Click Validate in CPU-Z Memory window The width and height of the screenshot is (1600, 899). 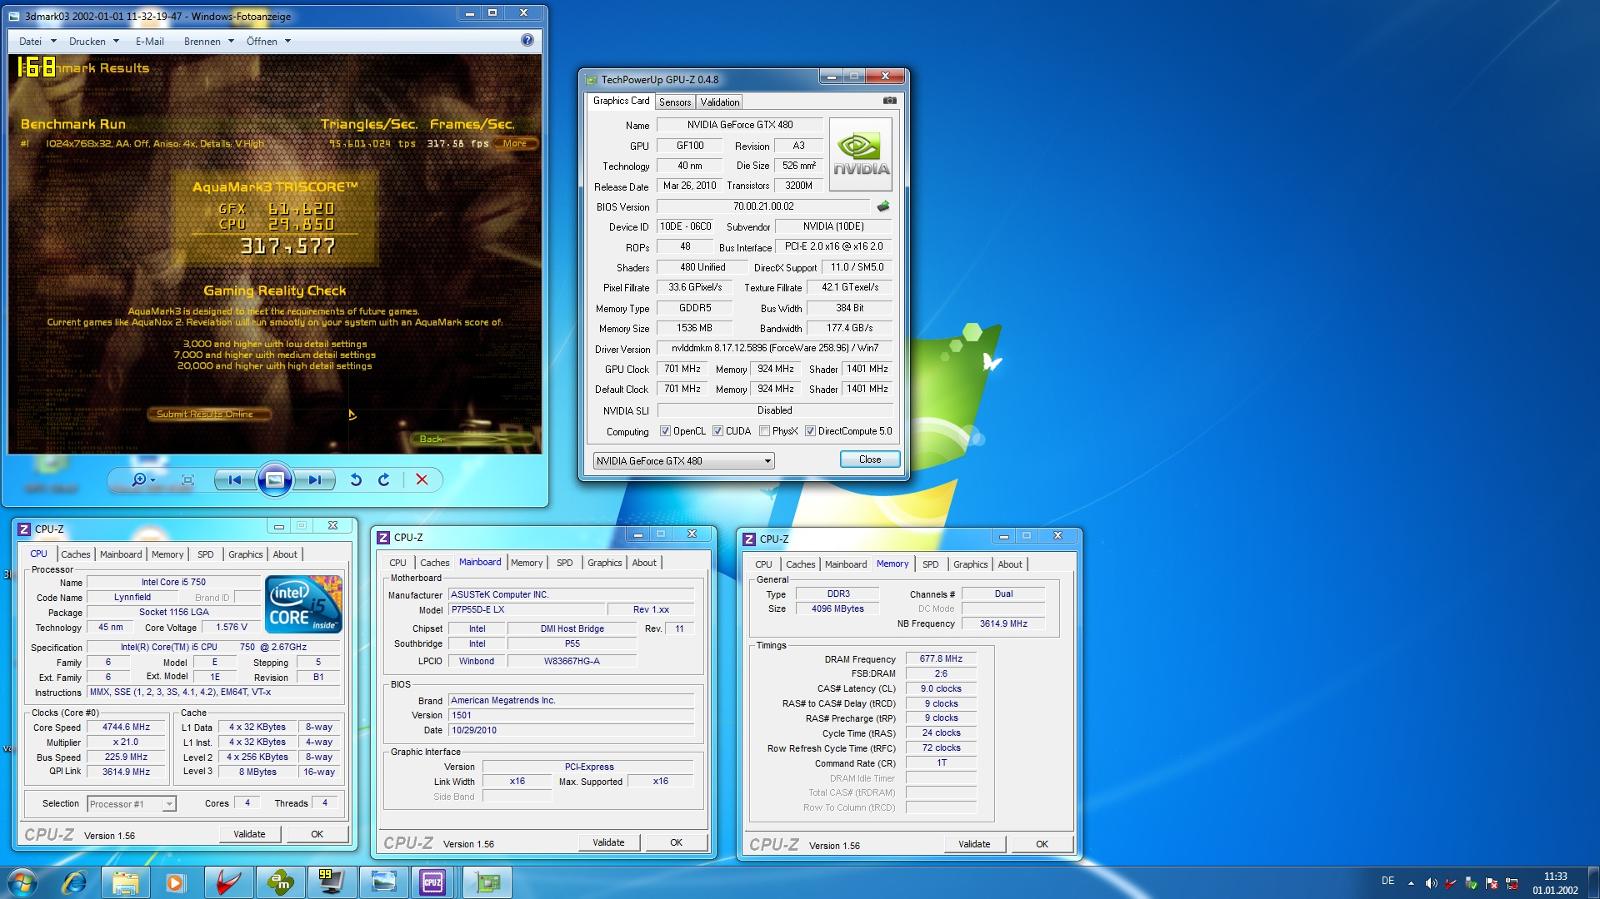click(974, 844)
